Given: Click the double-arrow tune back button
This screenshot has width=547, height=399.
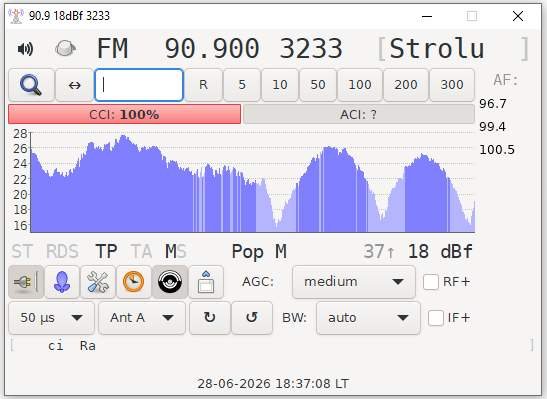Looking at the screenshot, I should coord(74,85).
